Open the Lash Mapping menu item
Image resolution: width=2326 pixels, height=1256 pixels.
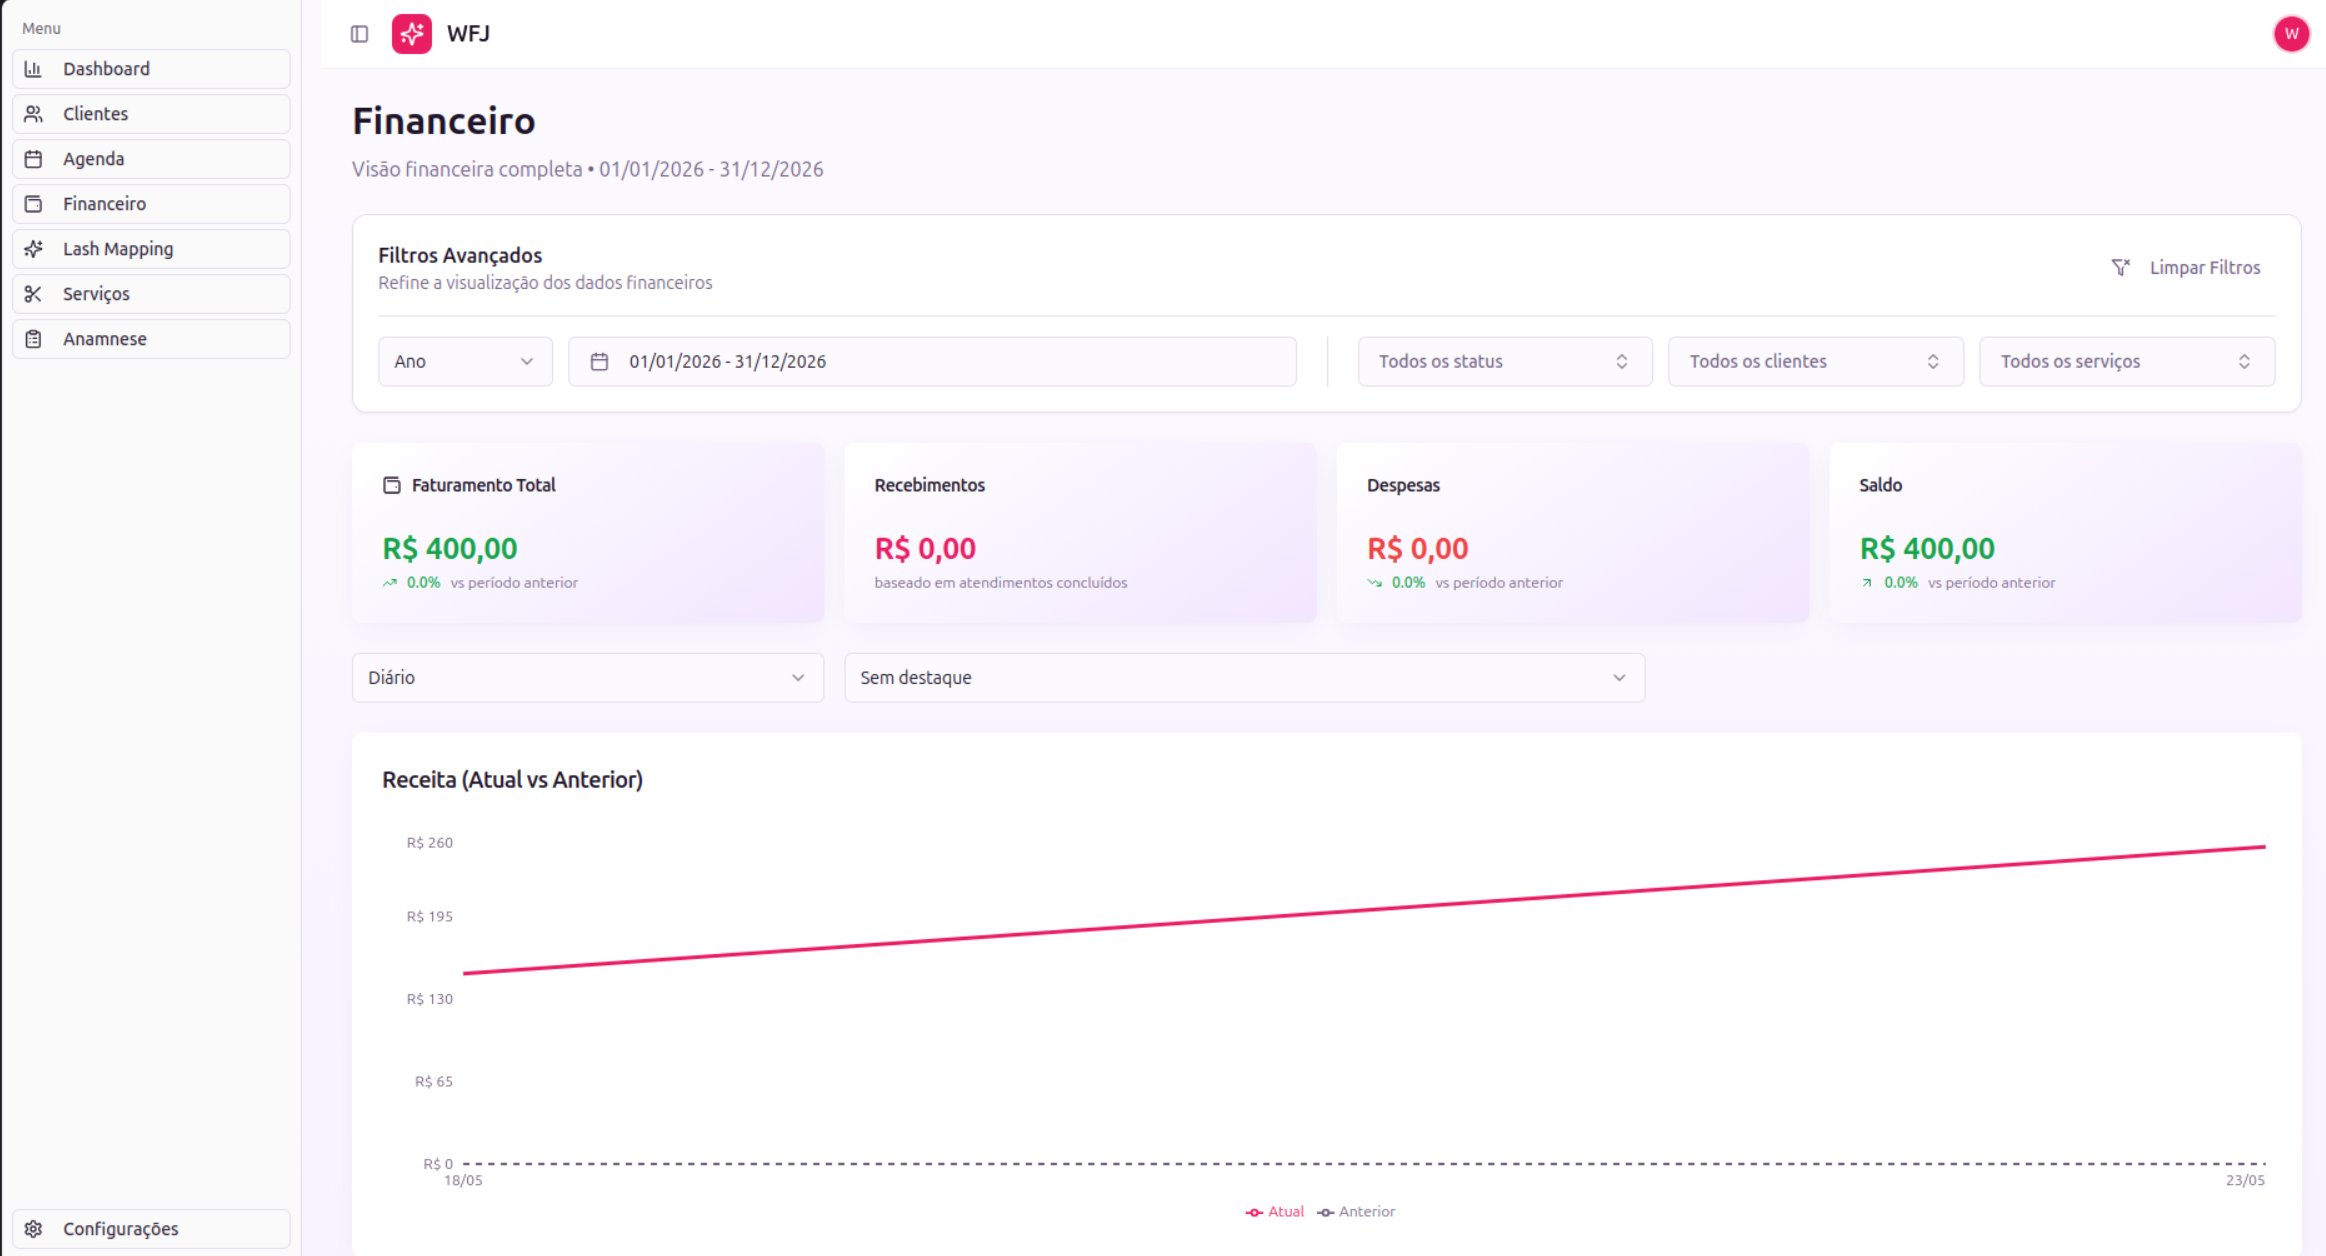coord(151,249)
